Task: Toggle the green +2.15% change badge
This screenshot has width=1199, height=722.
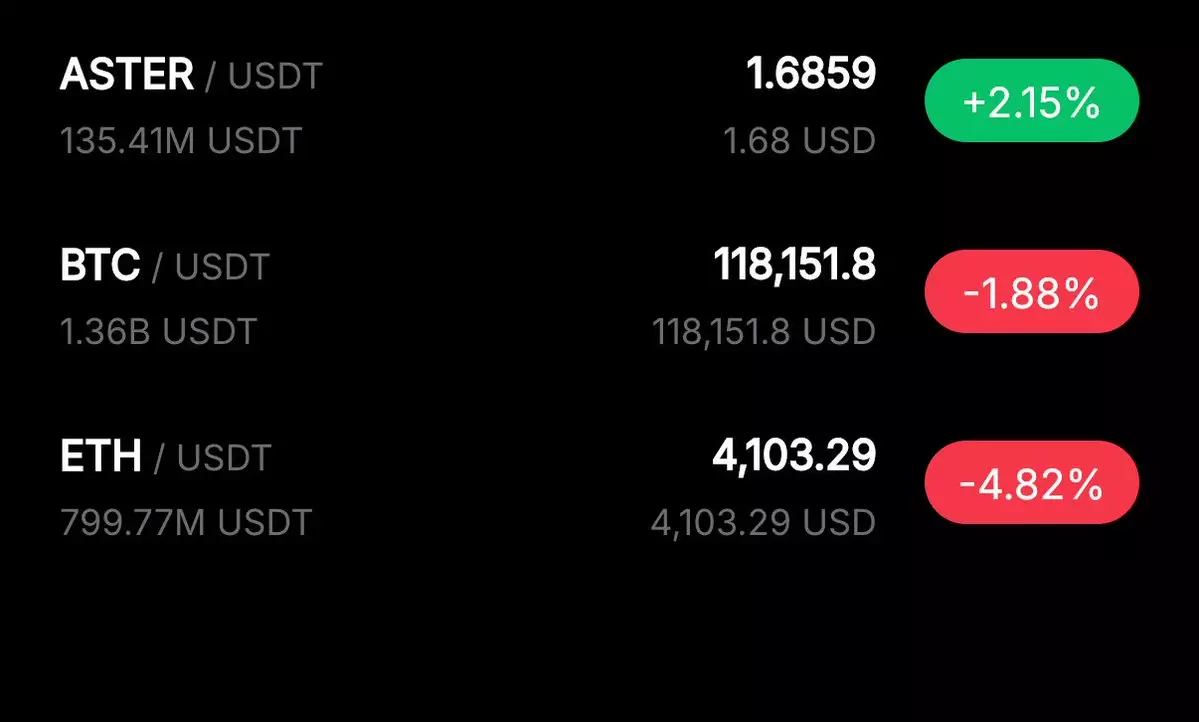Action: 1031,101
